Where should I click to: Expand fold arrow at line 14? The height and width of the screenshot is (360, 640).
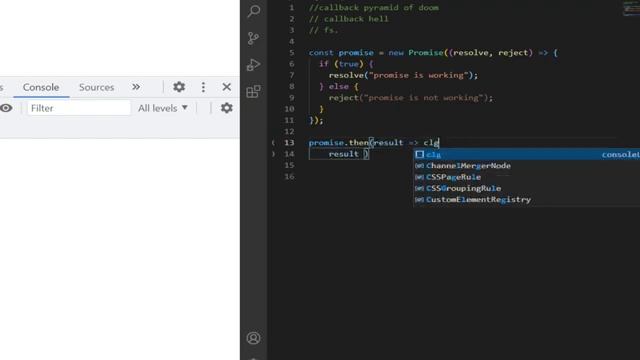273,154
